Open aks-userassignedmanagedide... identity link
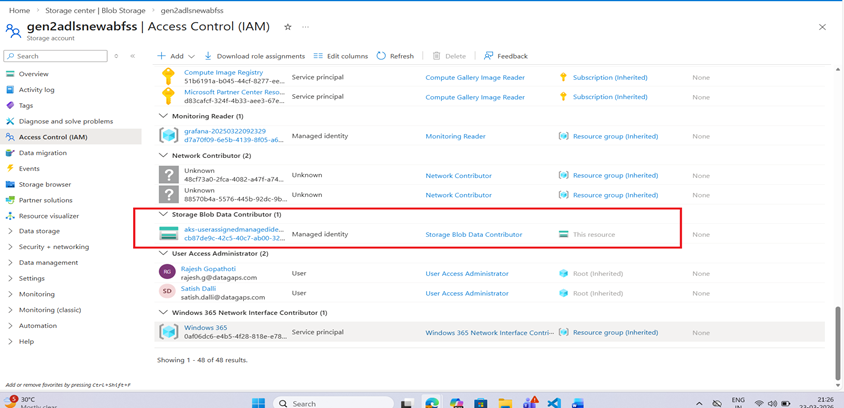The height and width of the screenshot is (408, 844). point(234,229)
